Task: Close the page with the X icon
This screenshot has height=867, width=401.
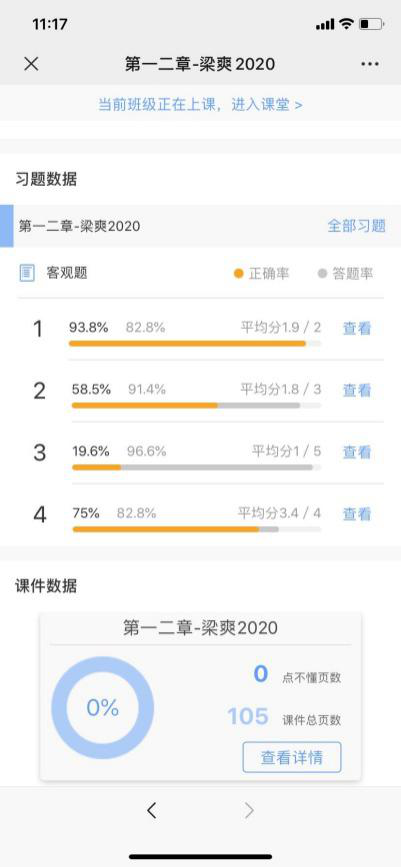Action: tap(31, 64)
